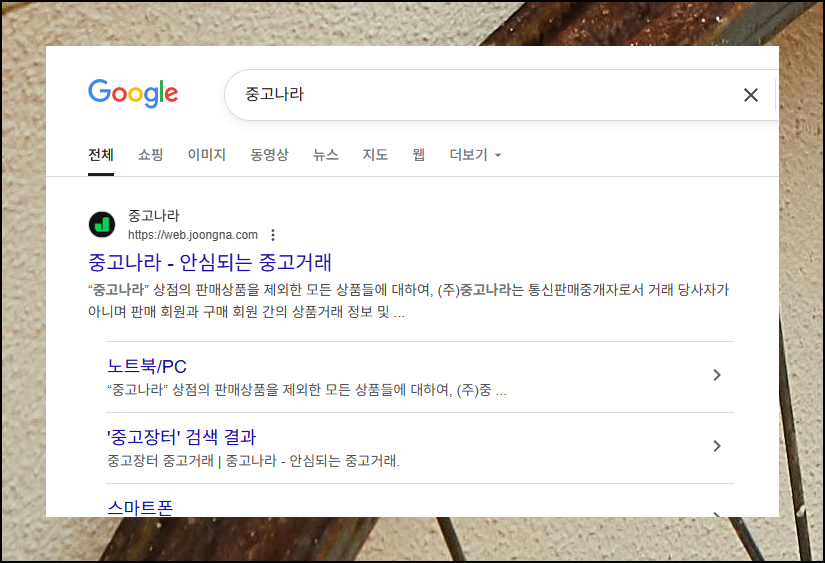Expand the chevron on the '중고장터' 검색 결과 row
The height and width of the screenshot is (563, 825).
(x=717, y=446)
